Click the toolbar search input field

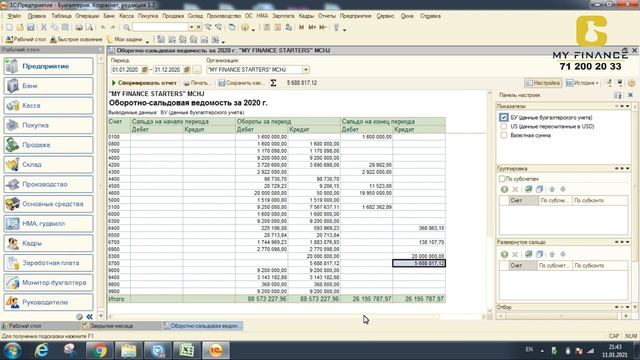[160, 27]
